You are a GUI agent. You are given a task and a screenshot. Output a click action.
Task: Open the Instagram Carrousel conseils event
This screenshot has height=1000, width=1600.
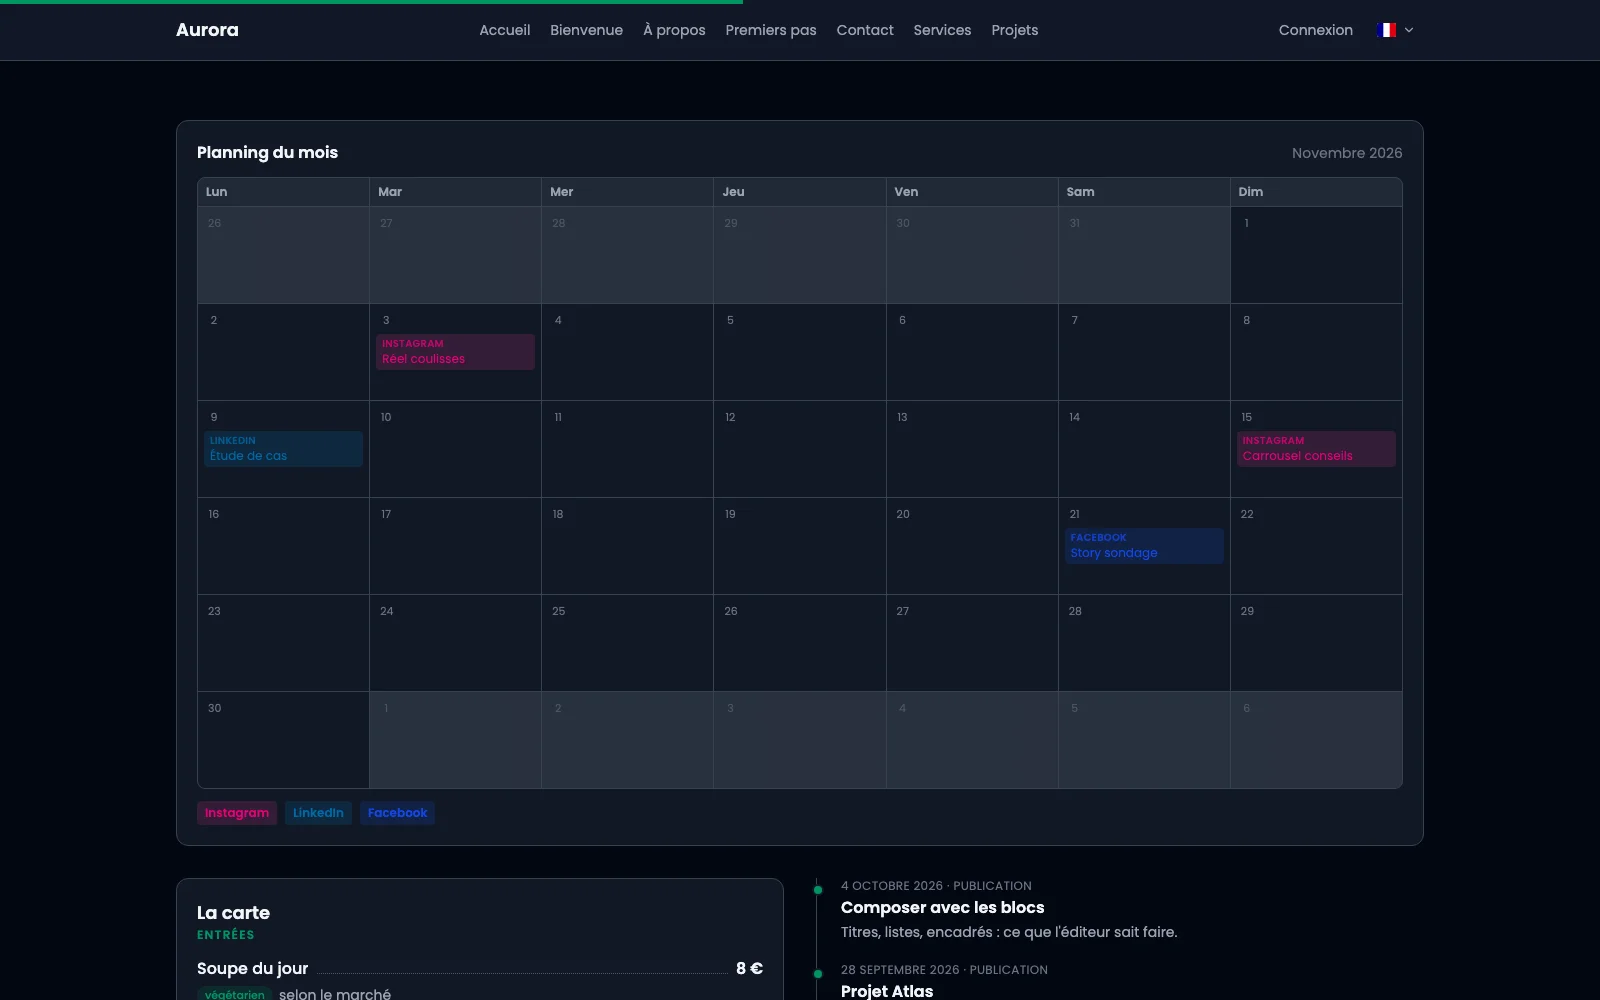tap(1316, 449)
